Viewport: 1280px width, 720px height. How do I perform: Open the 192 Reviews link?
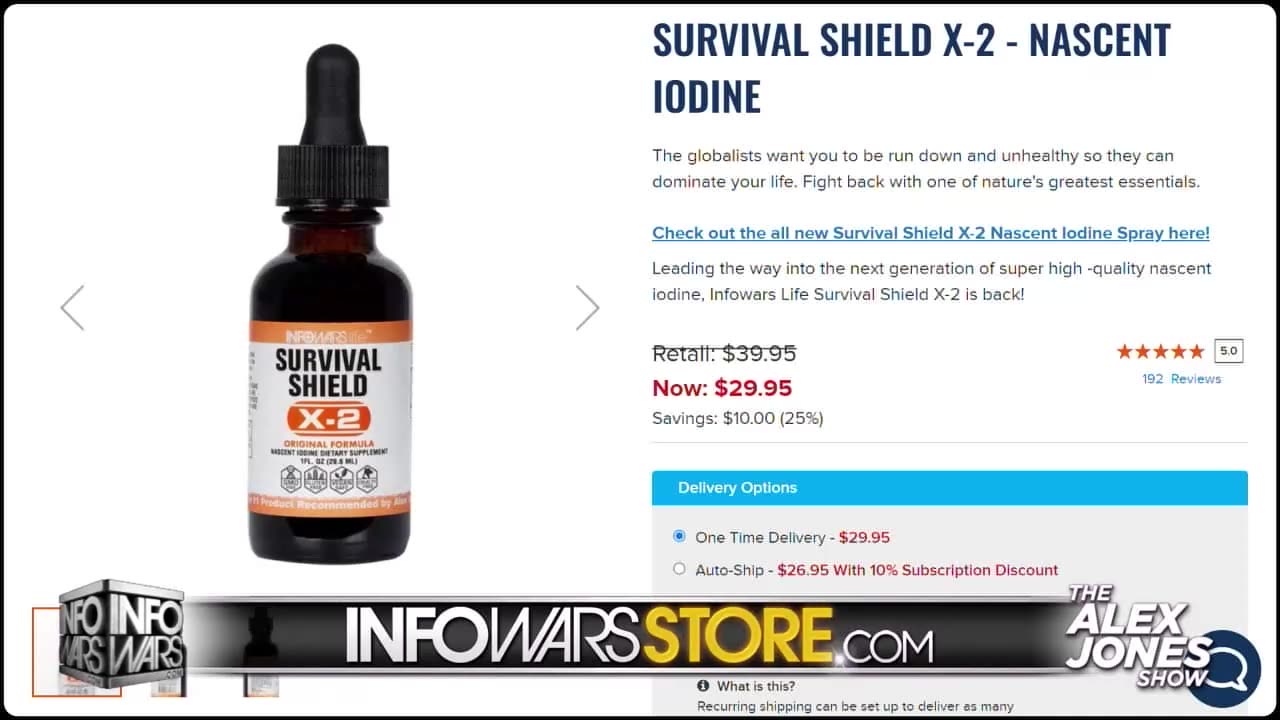[x=1181, y=379]
